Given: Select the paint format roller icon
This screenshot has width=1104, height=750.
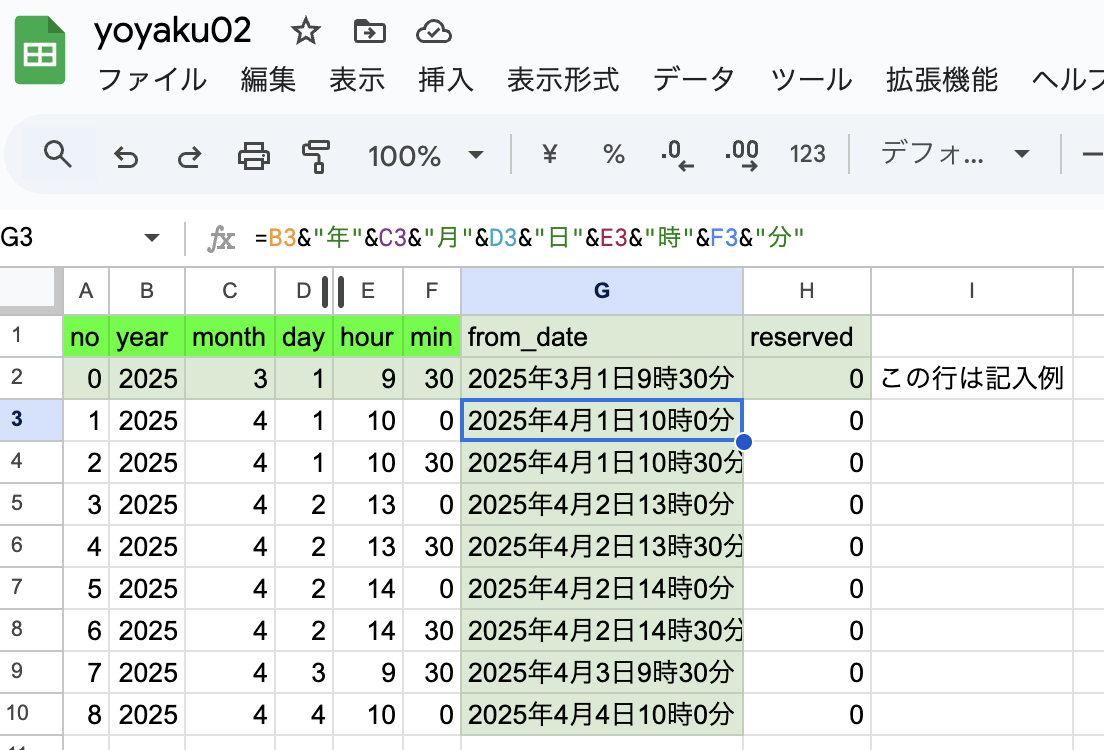Looking at the screenshot, I should [316, 156].
